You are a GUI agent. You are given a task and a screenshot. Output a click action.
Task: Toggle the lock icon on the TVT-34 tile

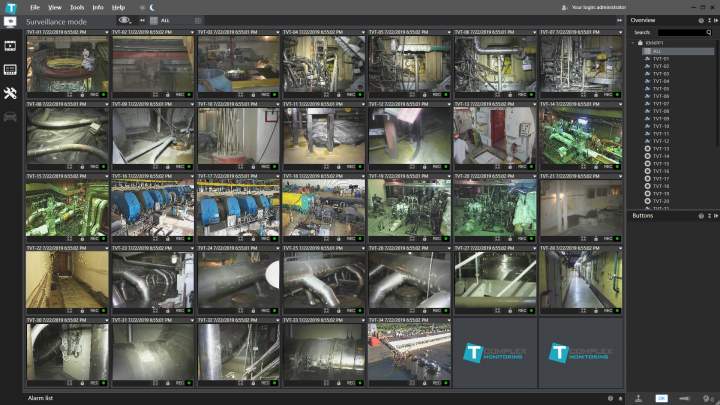(425, 382)
